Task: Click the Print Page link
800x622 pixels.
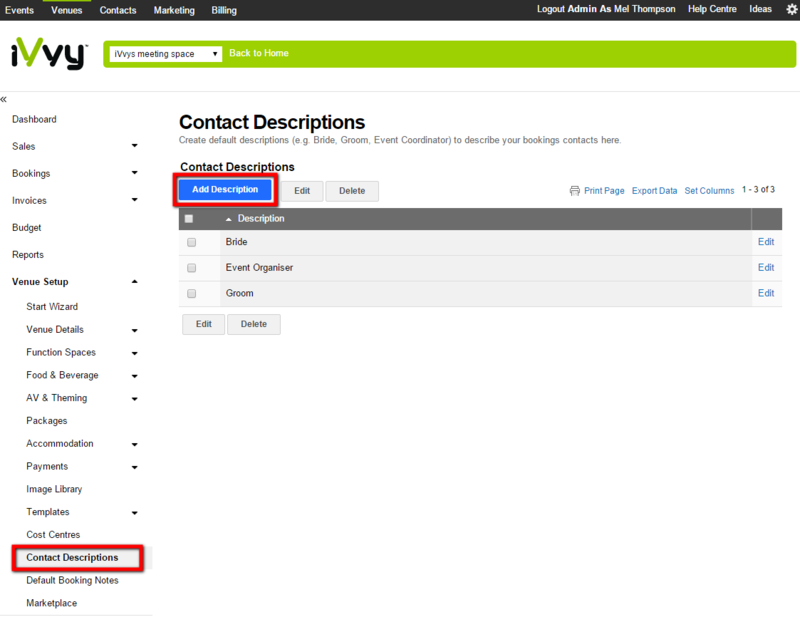Action: pyautogui.click(x=604, y=191)
